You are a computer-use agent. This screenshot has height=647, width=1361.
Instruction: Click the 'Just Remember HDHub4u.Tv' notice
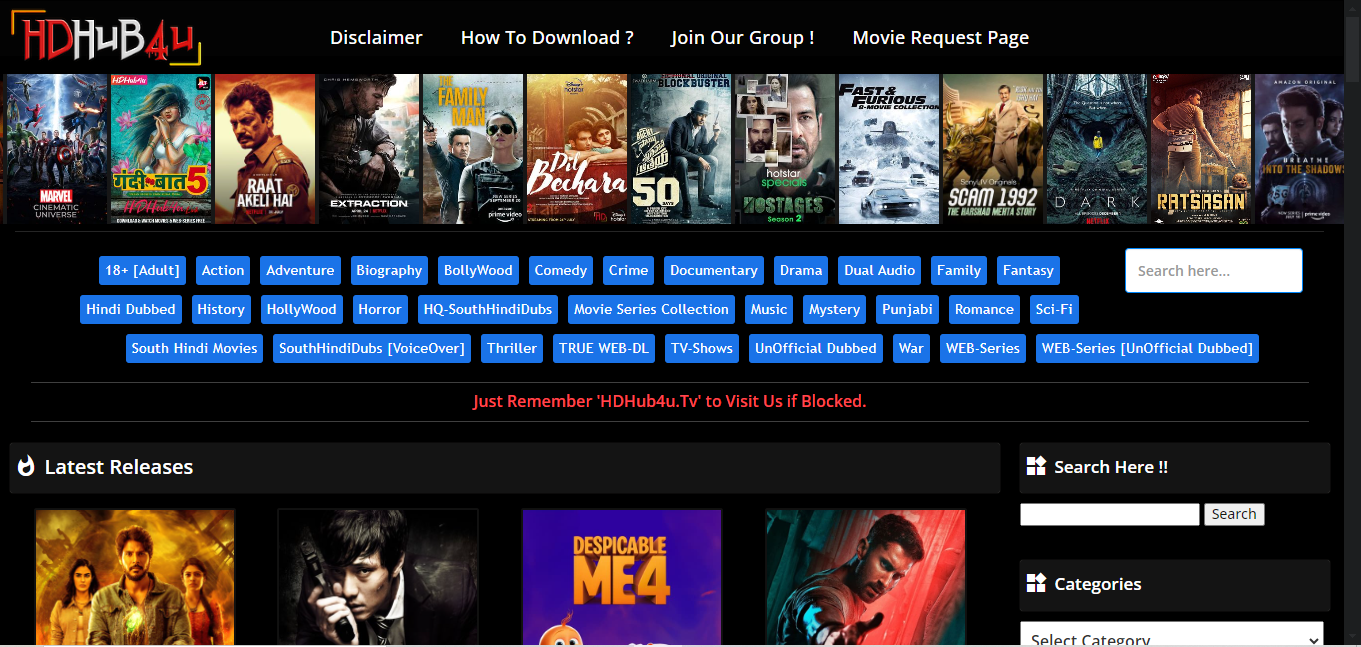pos(669,401)
